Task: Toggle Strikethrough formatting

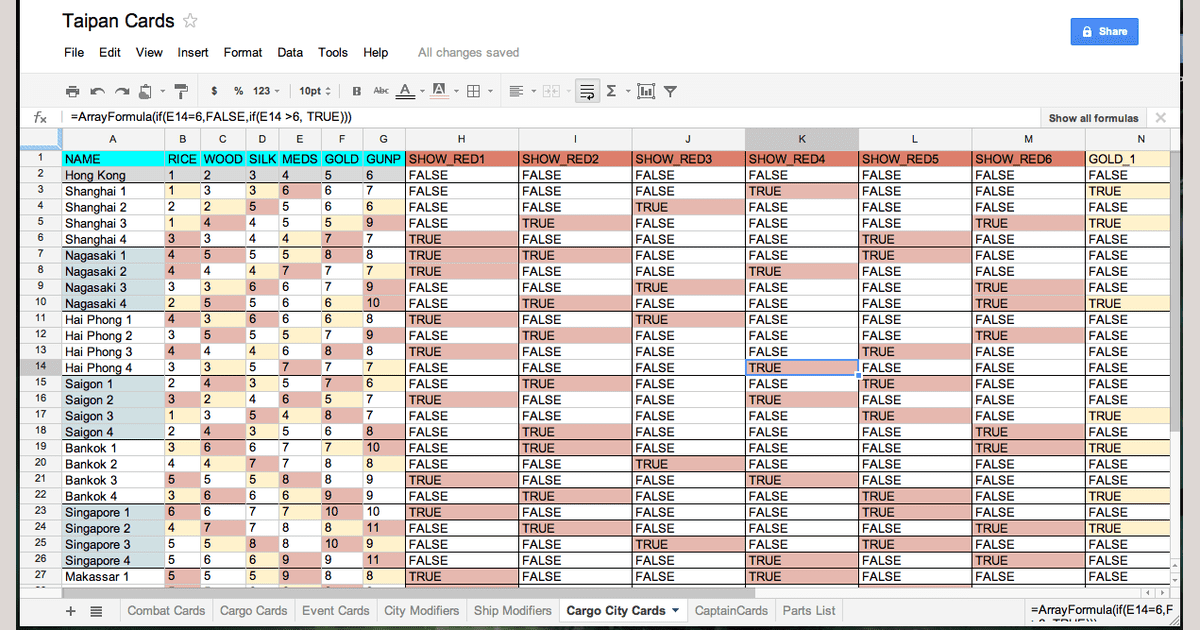Action: [x=380, y=91]
